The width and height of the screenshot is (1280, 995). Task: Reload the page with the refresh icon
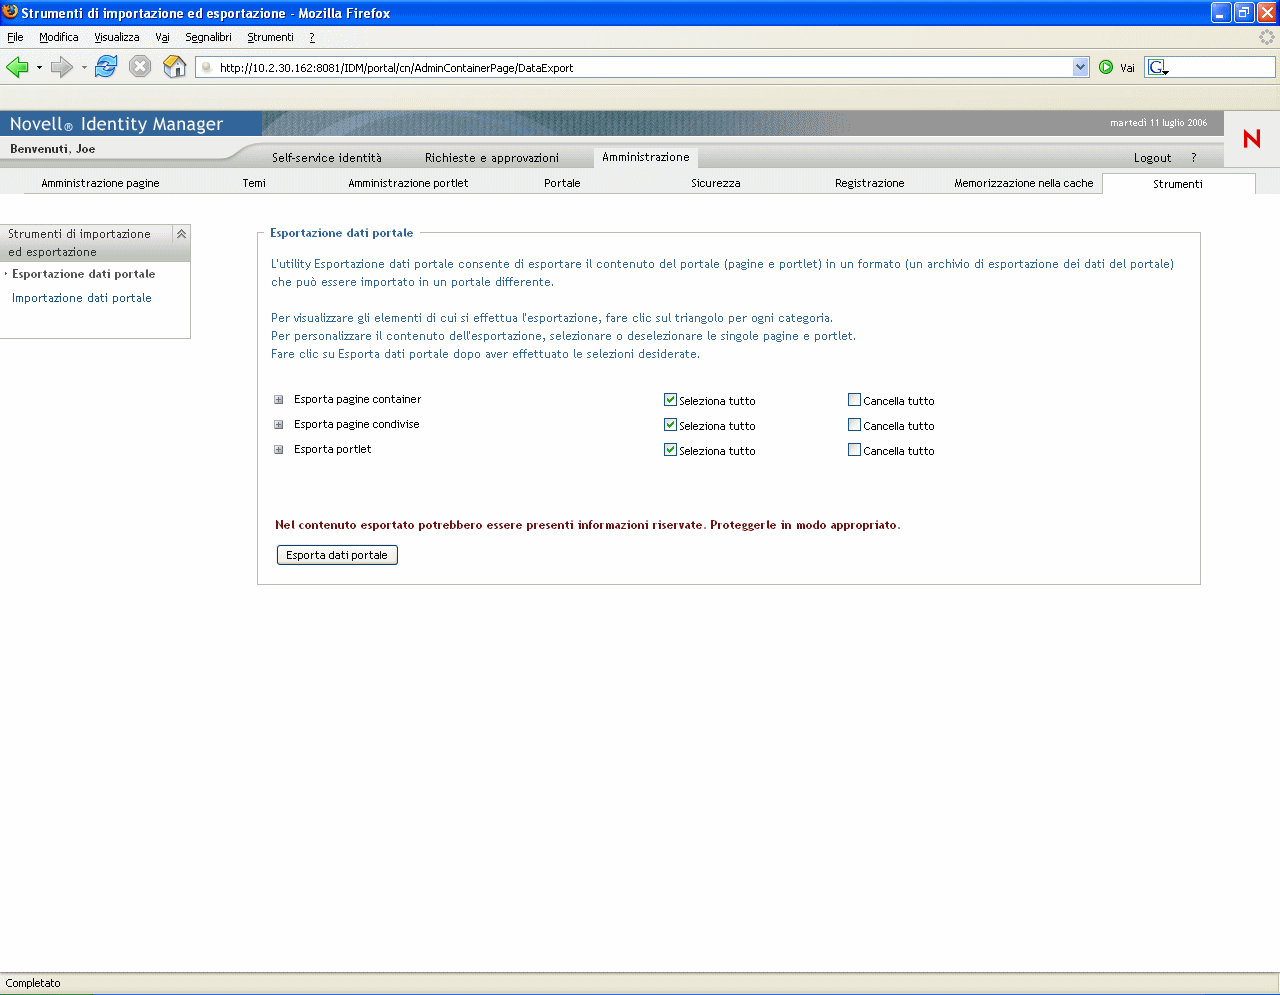[106, 67]
